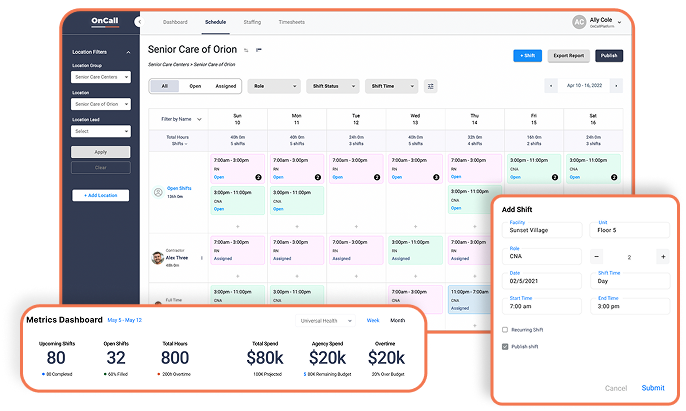Click the Export Report button
686x411 pixels.
tap(569, 56)
